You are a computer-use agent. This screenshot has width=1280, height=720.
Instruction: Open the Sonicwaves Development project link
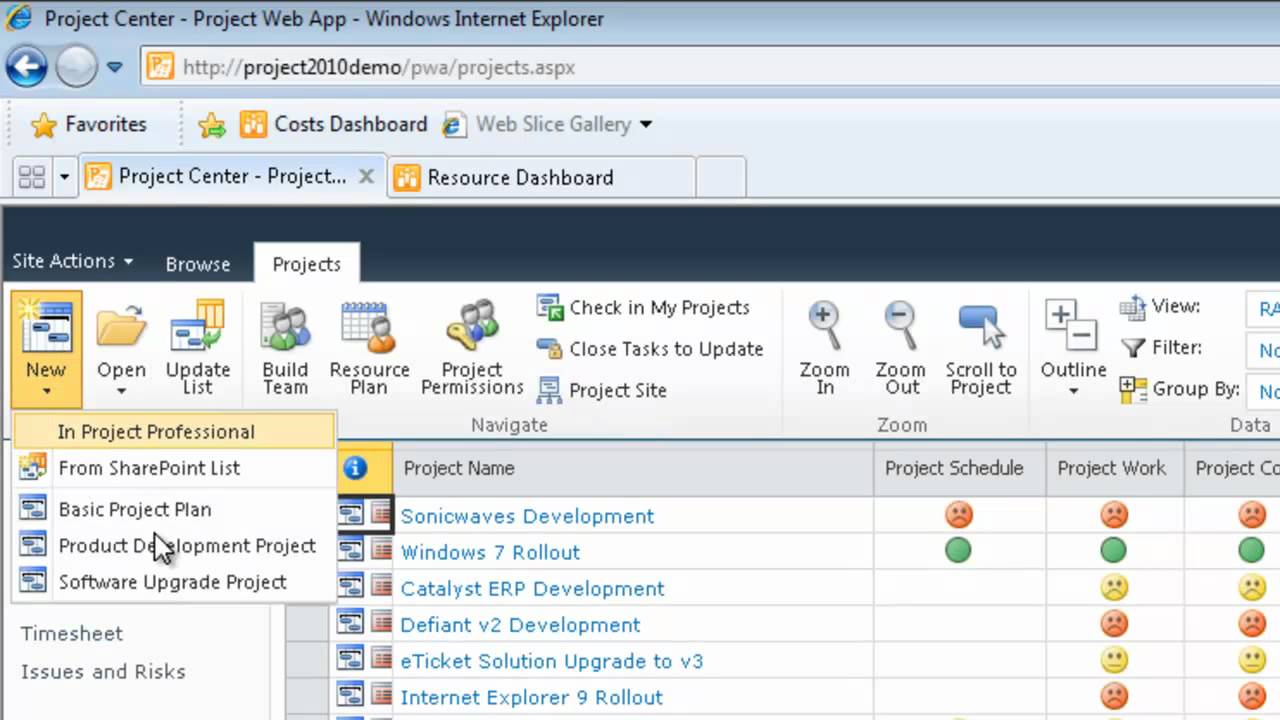527,516
